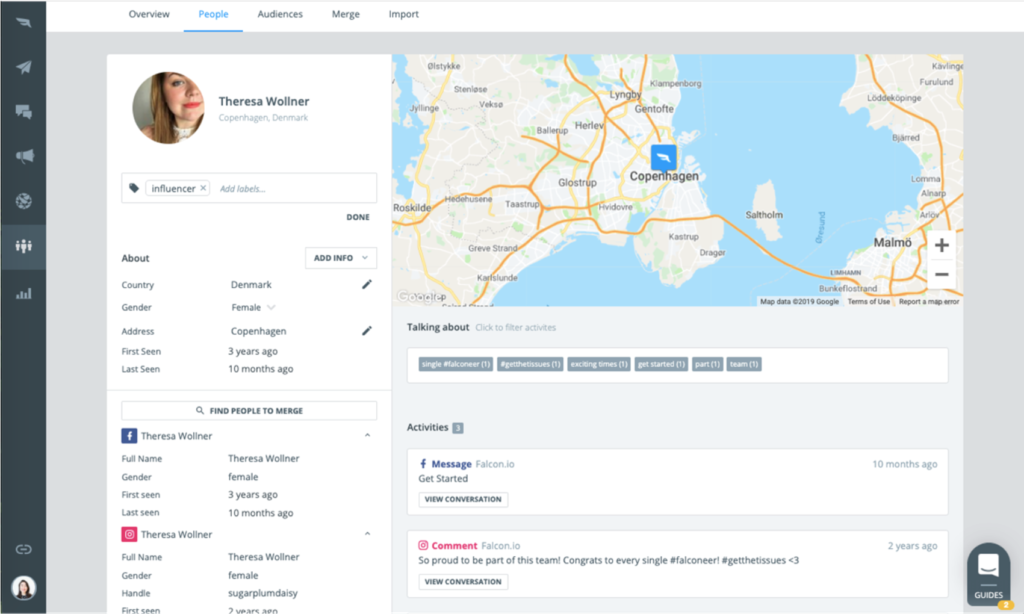This screenshot has width=1024, height=614.
Task: Click the Instagram icon beside Theresa Wollner
Action: coord(129,533)
